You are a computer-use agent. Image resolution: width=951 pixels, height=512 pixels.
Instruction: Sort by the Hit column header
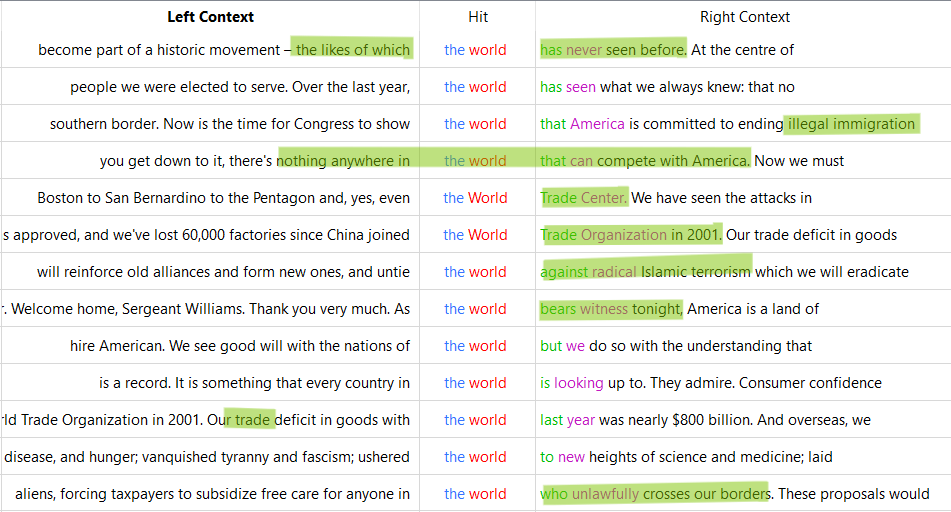pyautogui.click(x=477, y=17)
